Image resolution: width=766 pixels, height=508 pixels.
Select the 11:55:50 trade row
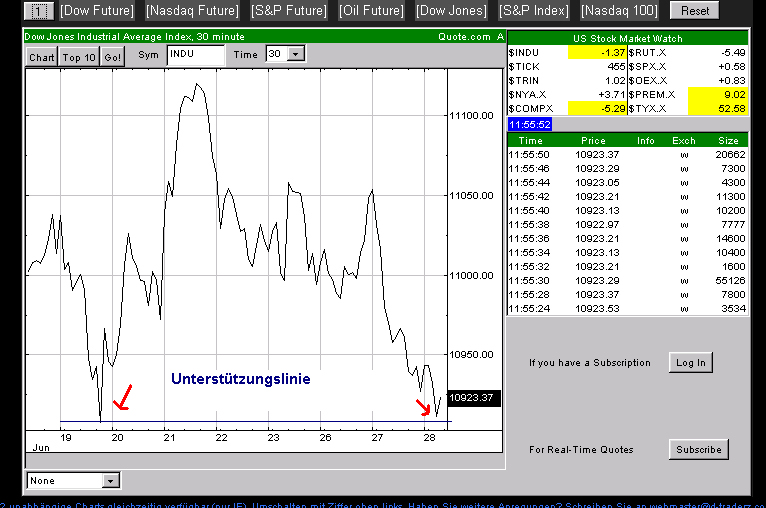627,155
